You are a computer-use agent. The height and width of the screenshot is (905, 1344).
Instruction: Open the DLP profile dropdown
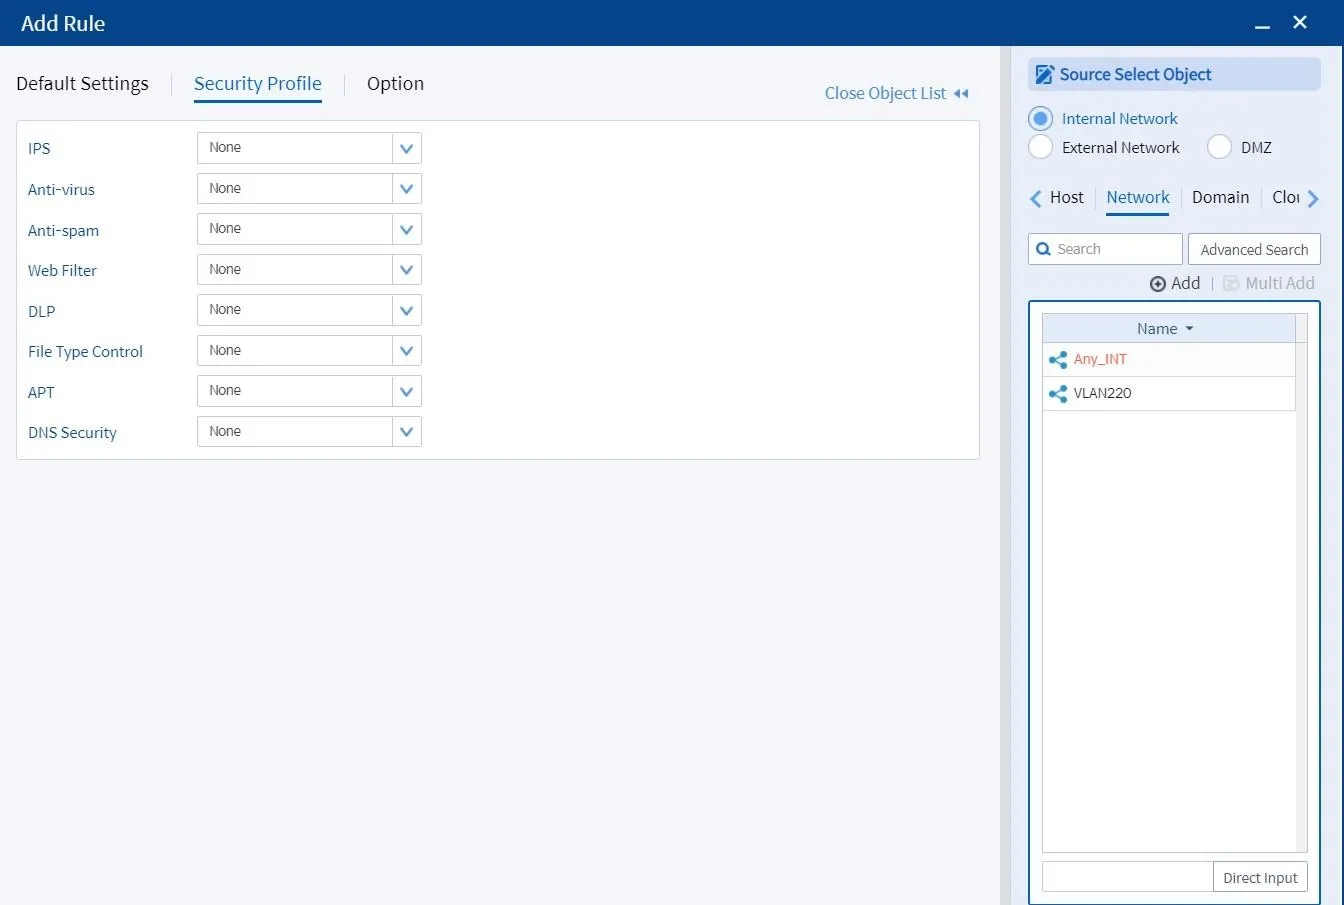(406, 310)
